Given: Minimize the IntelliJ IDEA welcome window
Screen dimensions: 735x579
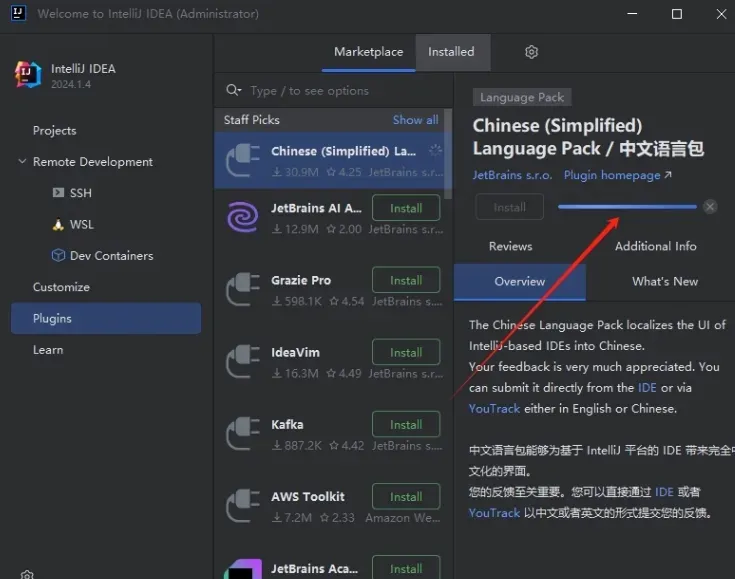Looking at the screenshot, I should coord(632,14).
